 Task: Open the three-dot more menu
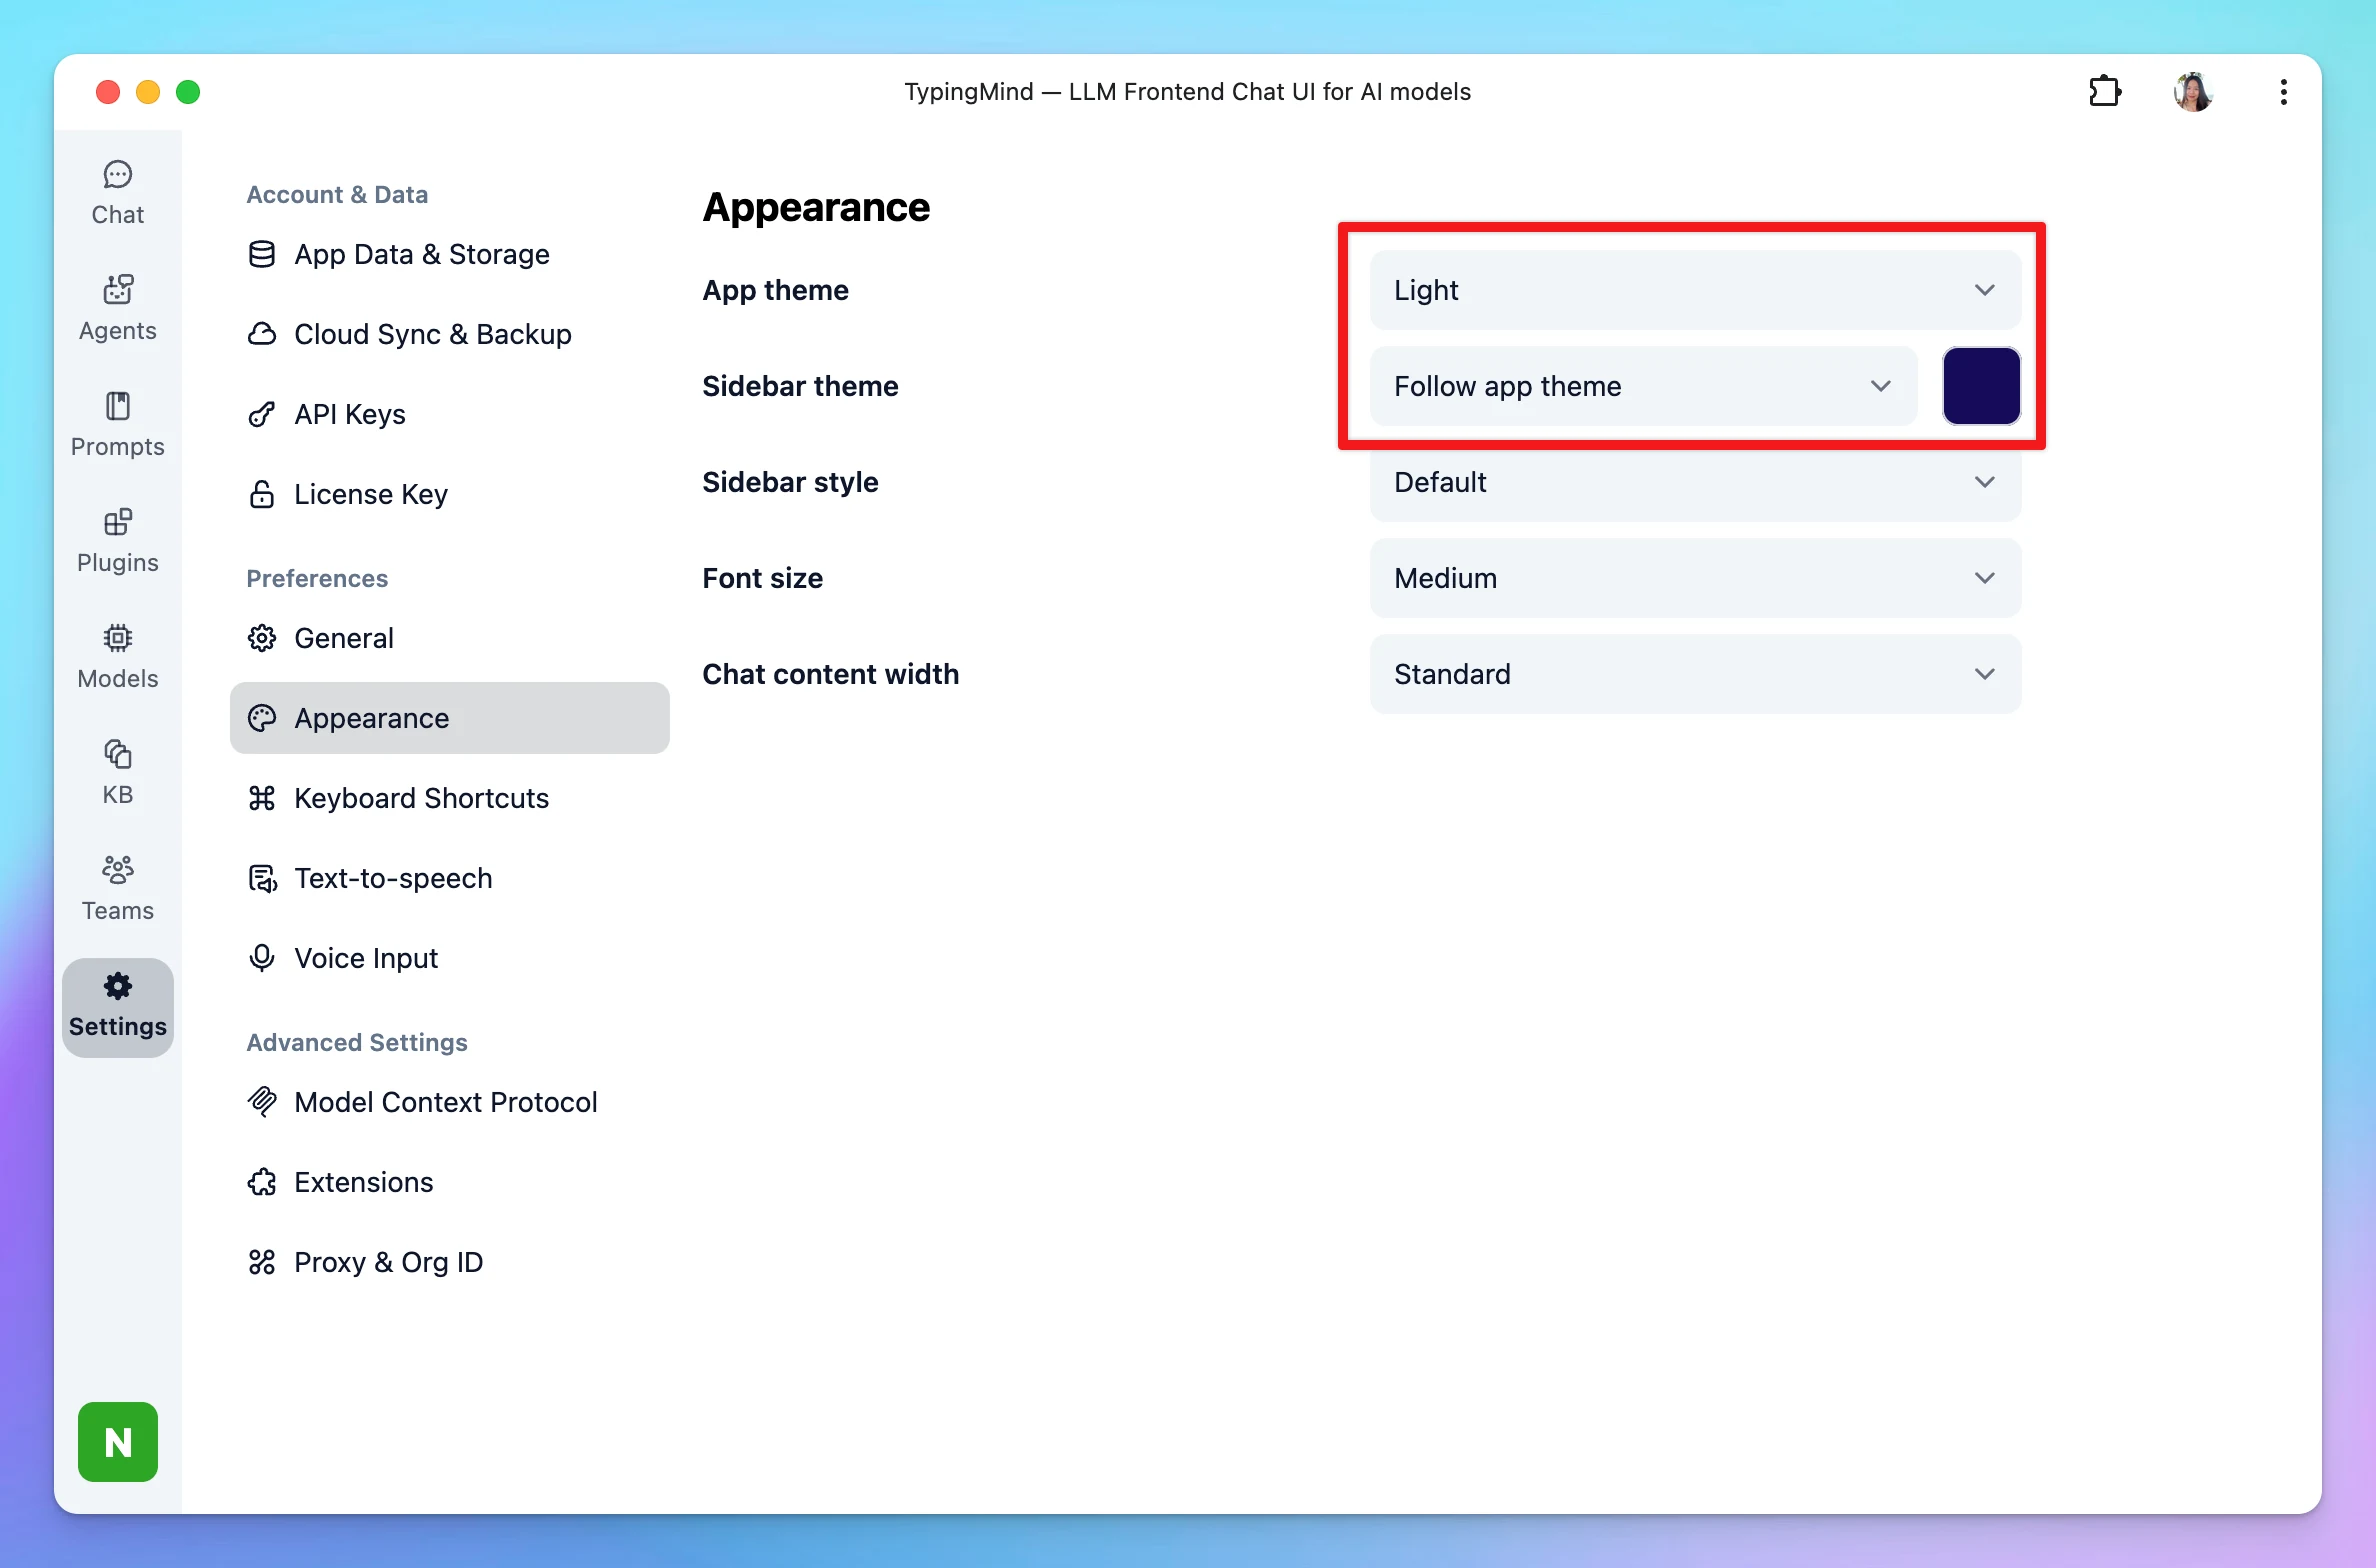click(x=2283, y=92)
